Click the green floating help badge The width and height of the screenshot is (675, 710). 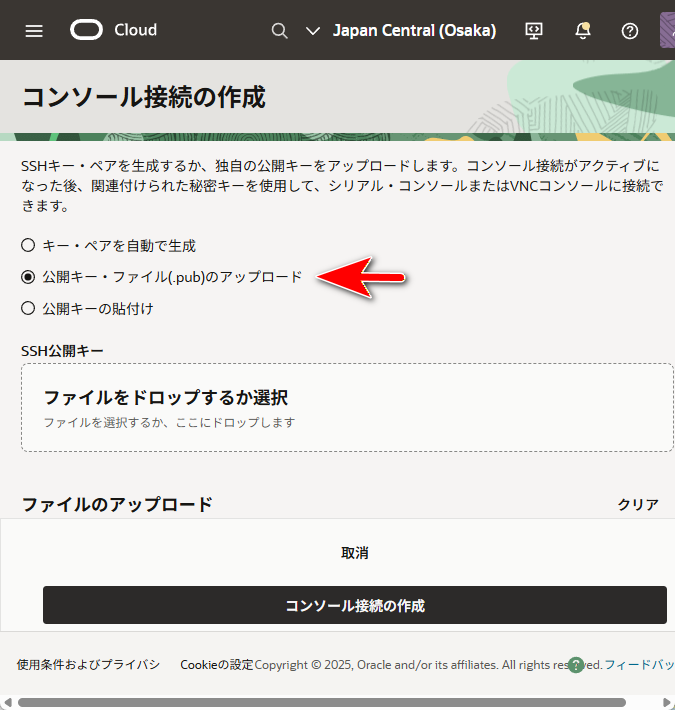click(575, 665)
